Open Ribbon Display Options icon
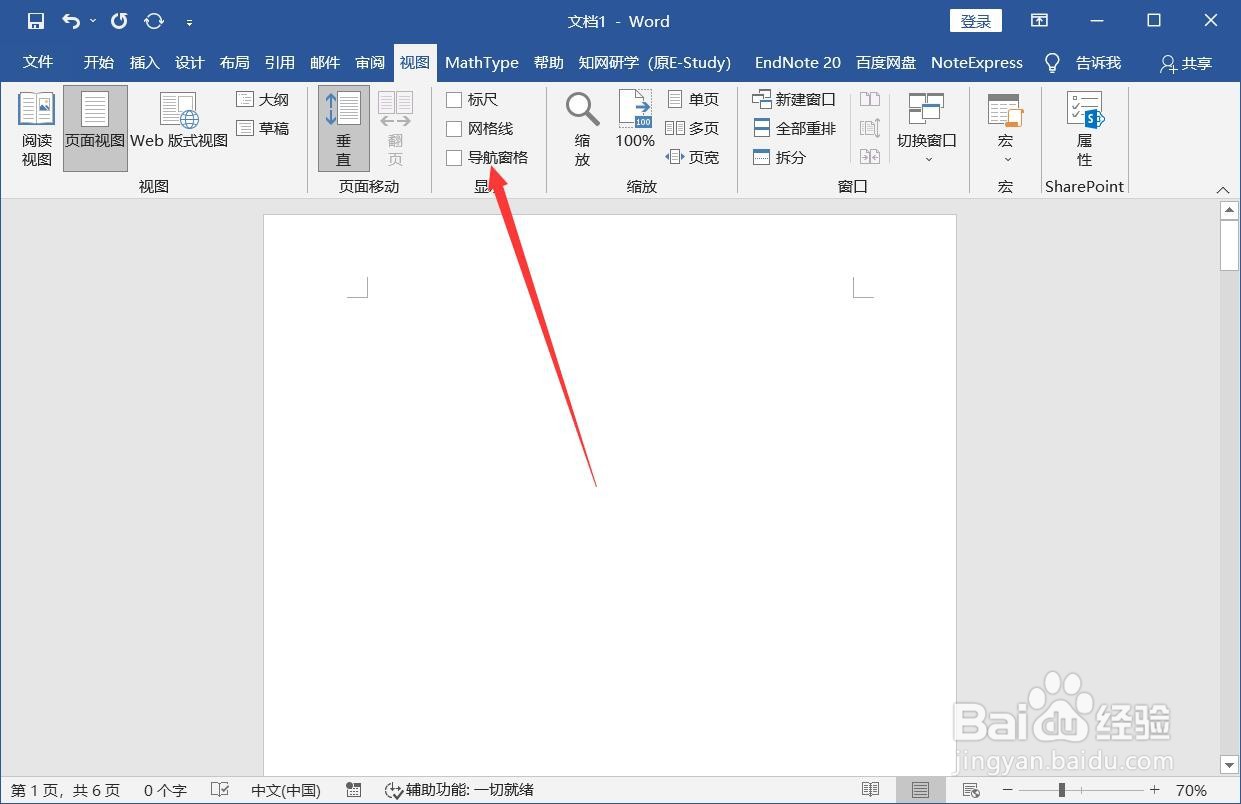 [x=1039, y=21]
